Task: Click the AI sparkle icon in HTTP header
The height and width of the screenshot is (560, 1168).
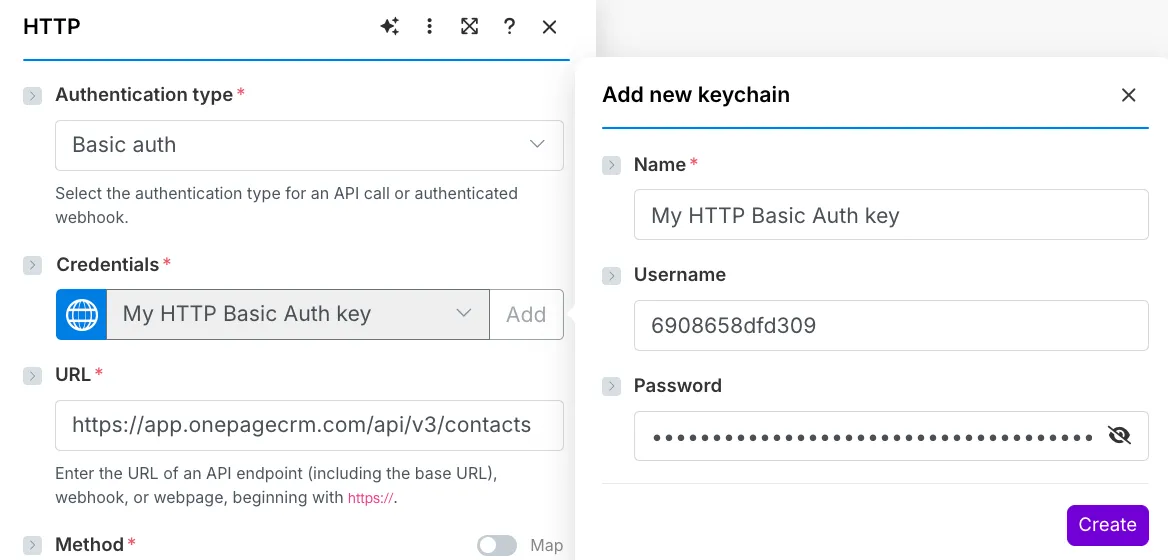Action: click(x=390, y=27)
